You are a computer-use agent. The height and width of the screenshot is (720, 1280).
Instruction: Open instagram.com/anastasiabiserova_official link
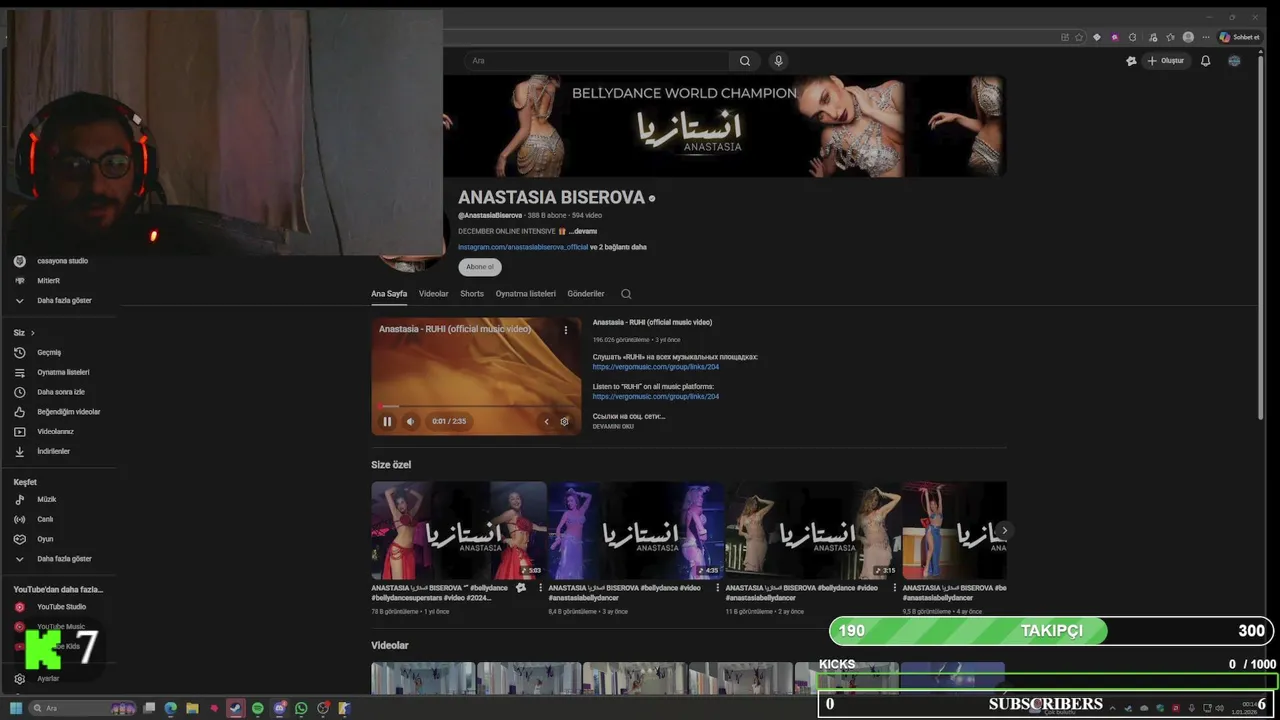[523, 247]
